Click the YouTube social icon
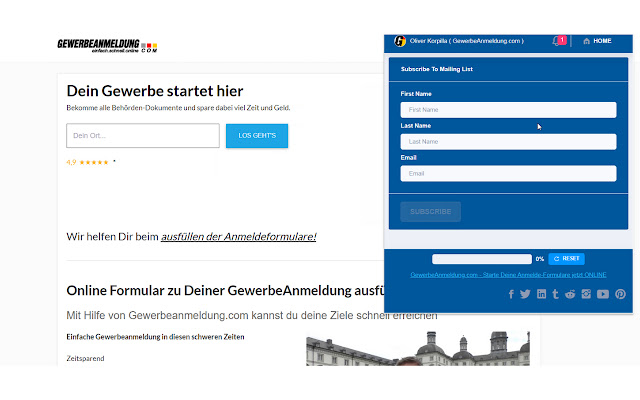640x400 pixels. [x=603, y=294]
